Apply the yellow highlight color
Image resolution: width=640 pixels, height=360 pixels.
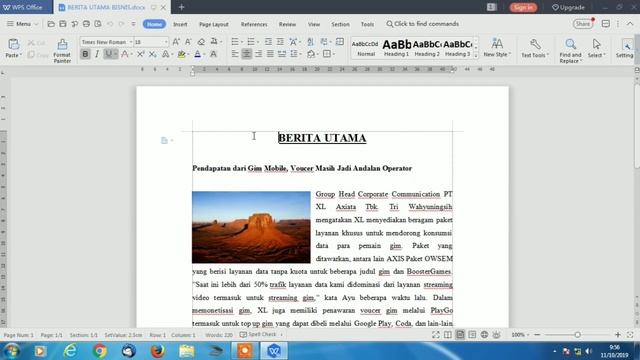coord(181,54)
